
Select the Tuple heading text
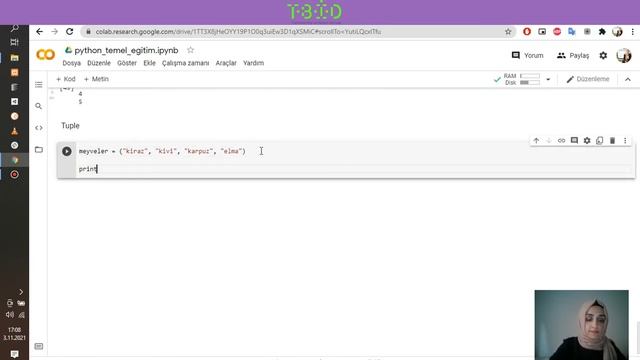70,125
